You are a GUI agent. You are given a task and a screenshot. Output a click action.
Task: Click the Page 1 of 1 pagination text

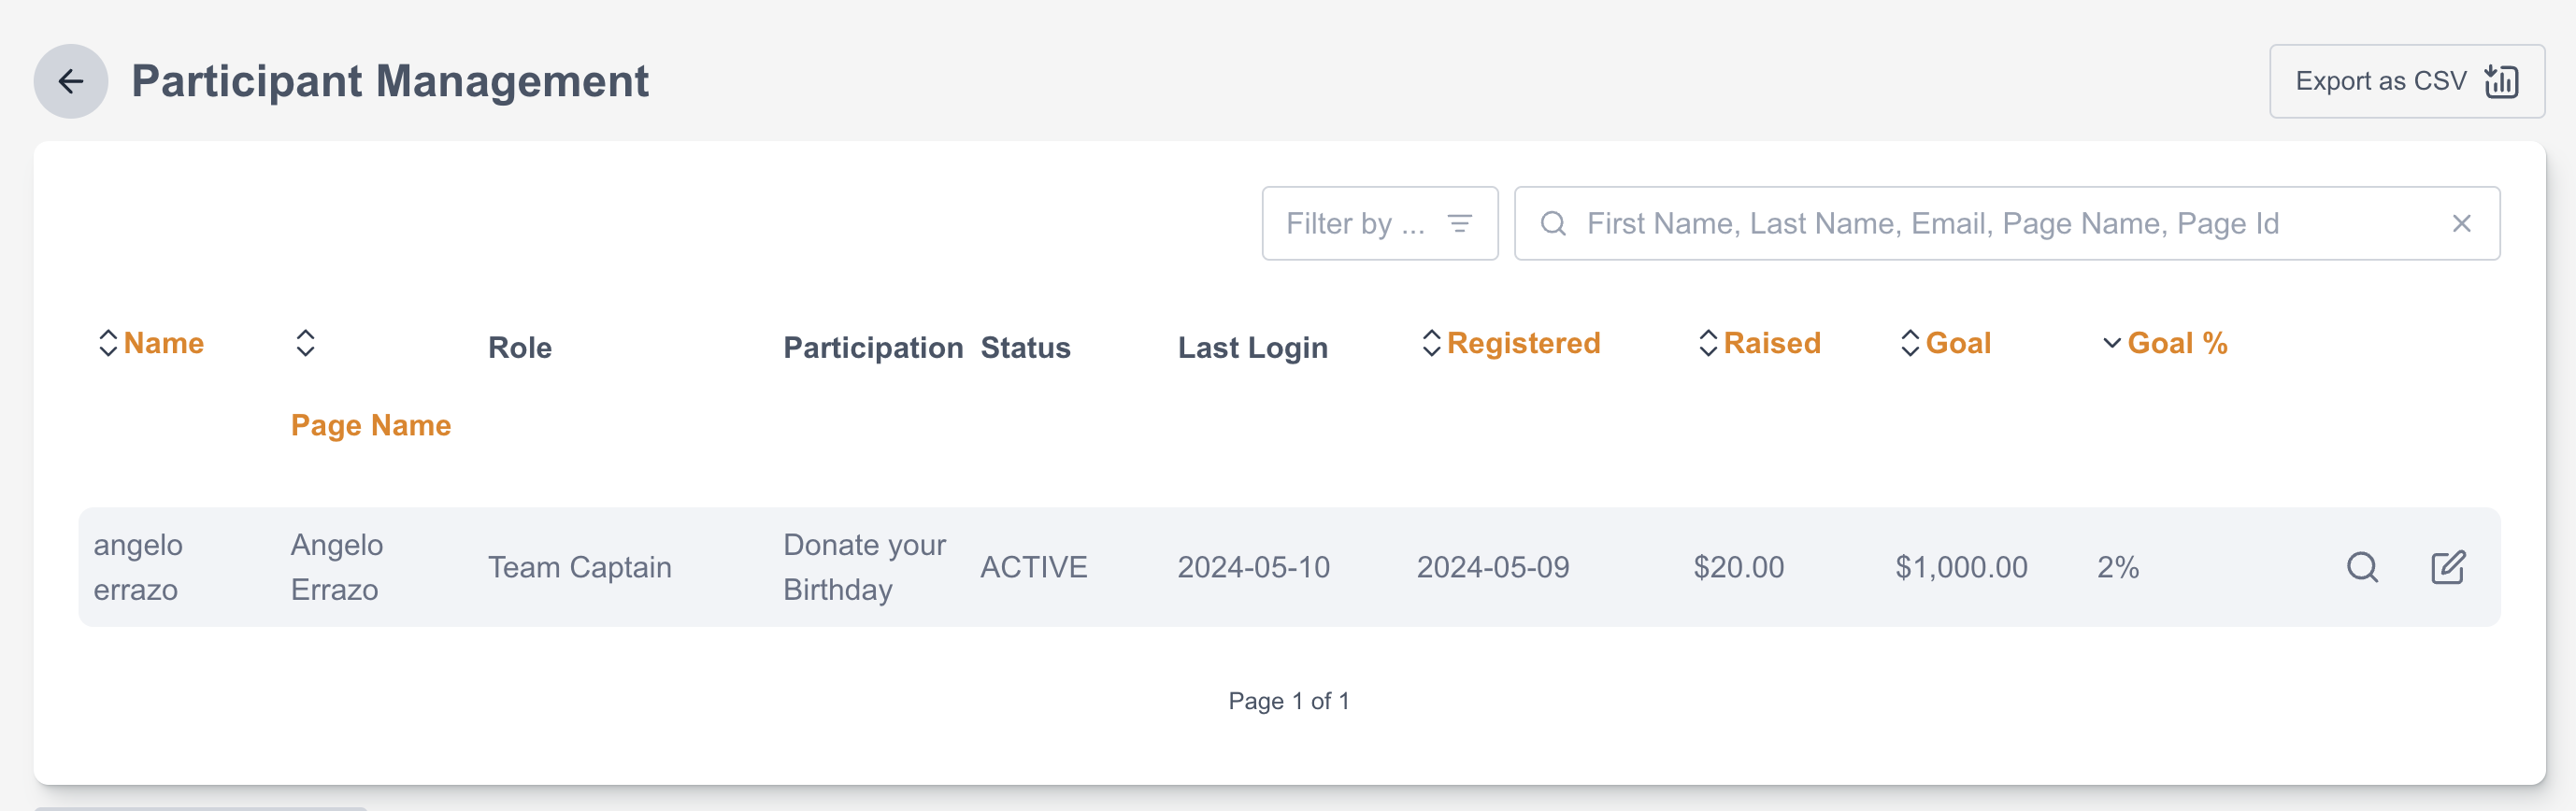1288,701
